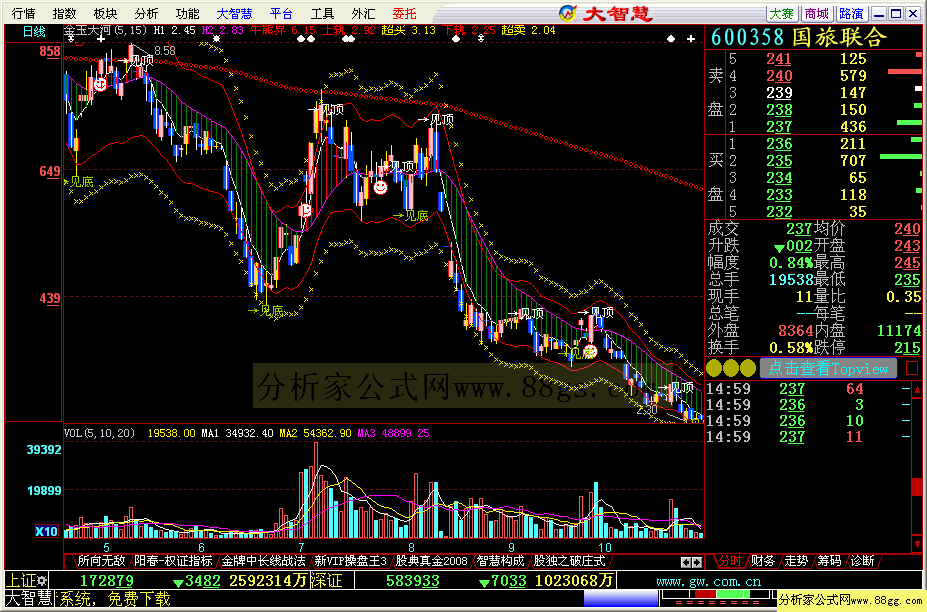Click the www.gw.com.cn link
The height and width of the screenshot is (612, 927).
click(708, 582)
